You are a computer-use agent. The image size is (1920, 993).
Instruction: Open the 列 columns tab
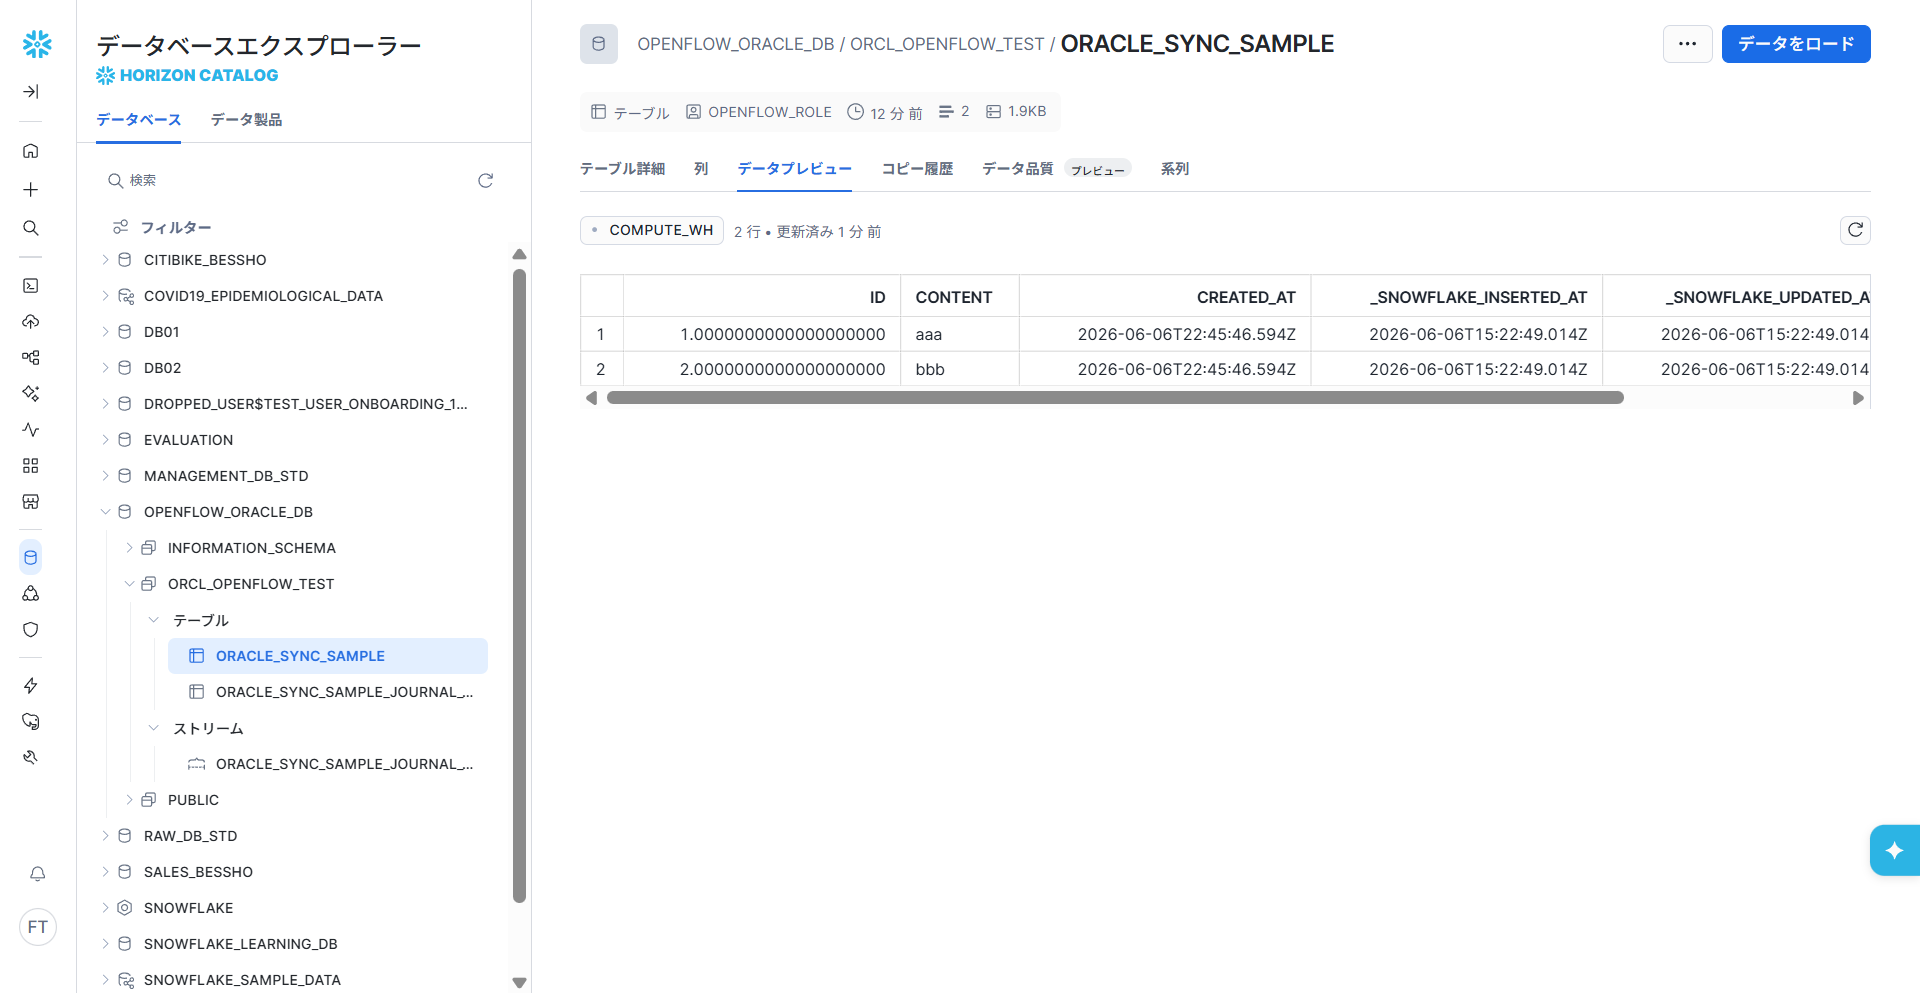(701, 169)
